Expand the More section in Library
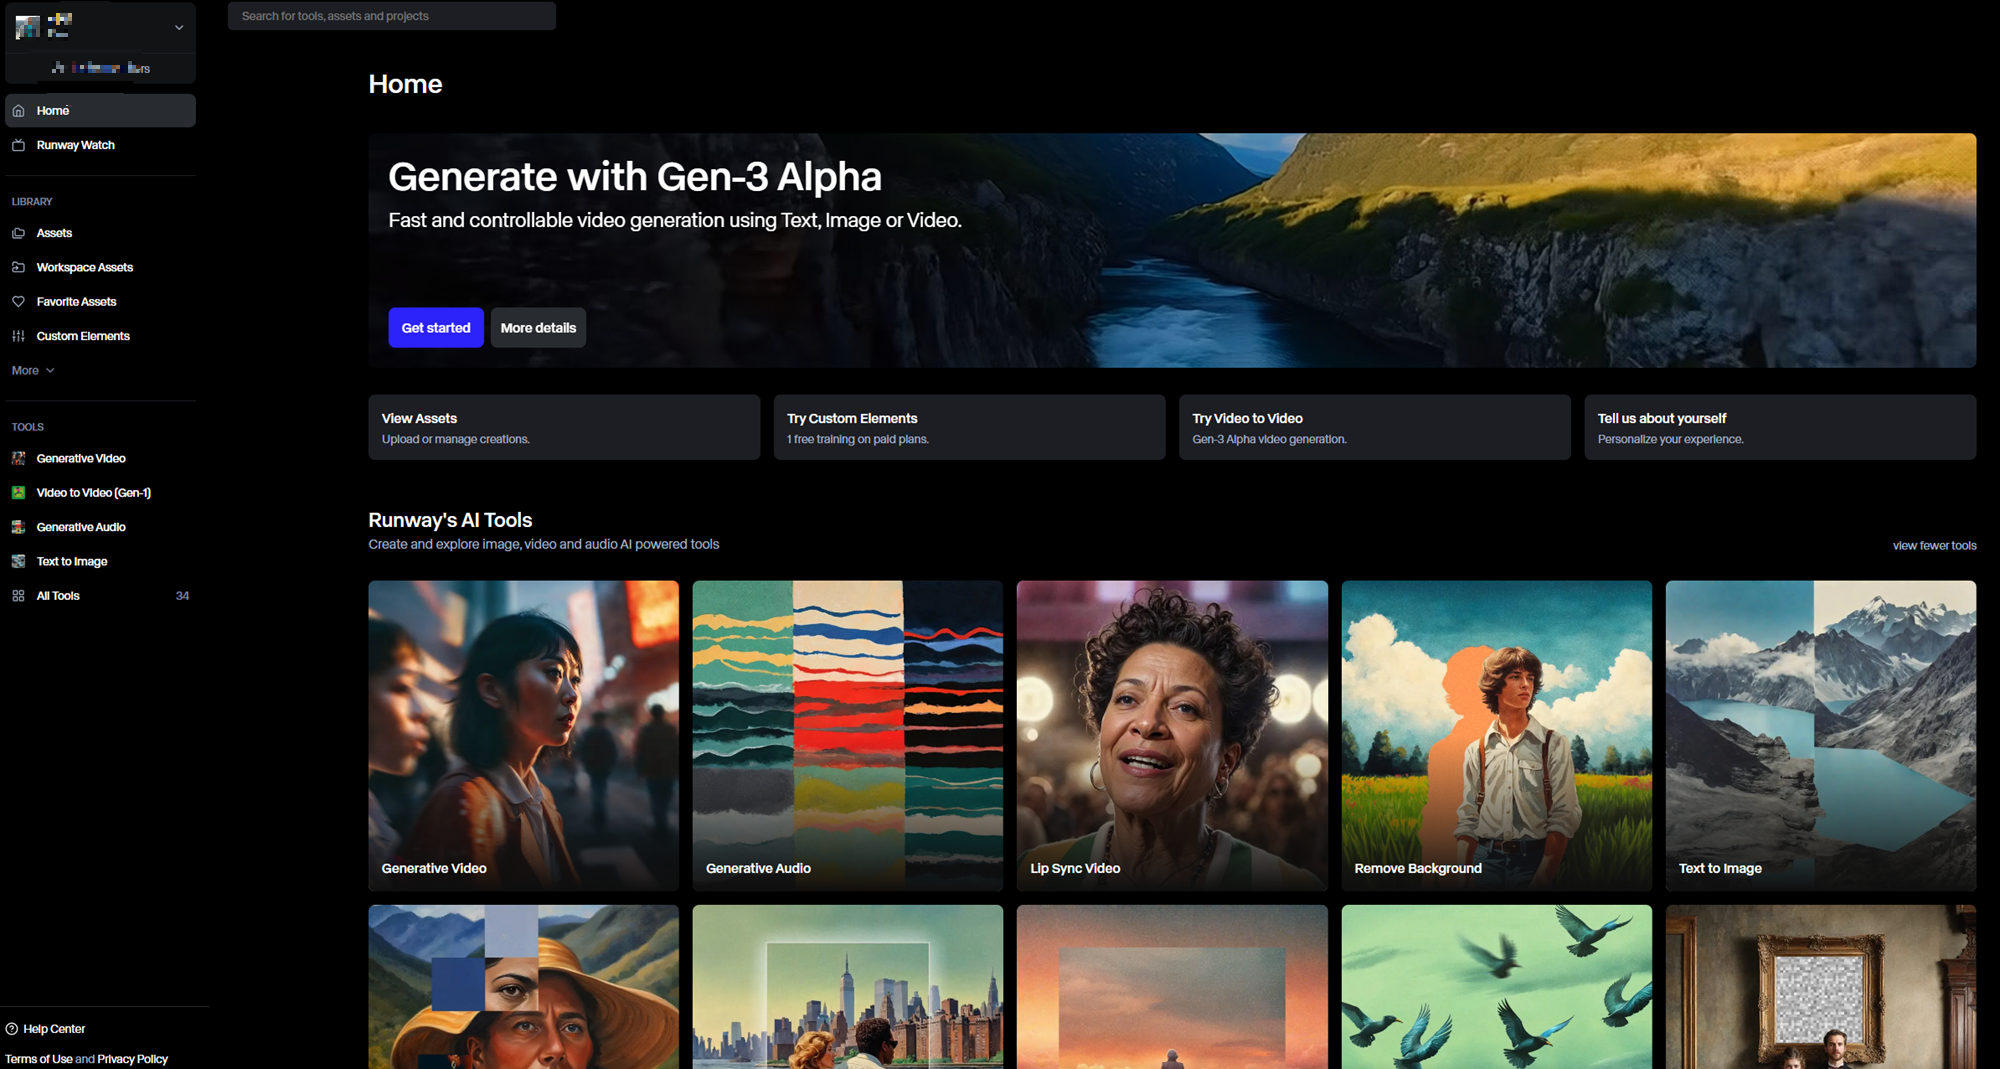 pyautogui.click(x=33, y=370)
